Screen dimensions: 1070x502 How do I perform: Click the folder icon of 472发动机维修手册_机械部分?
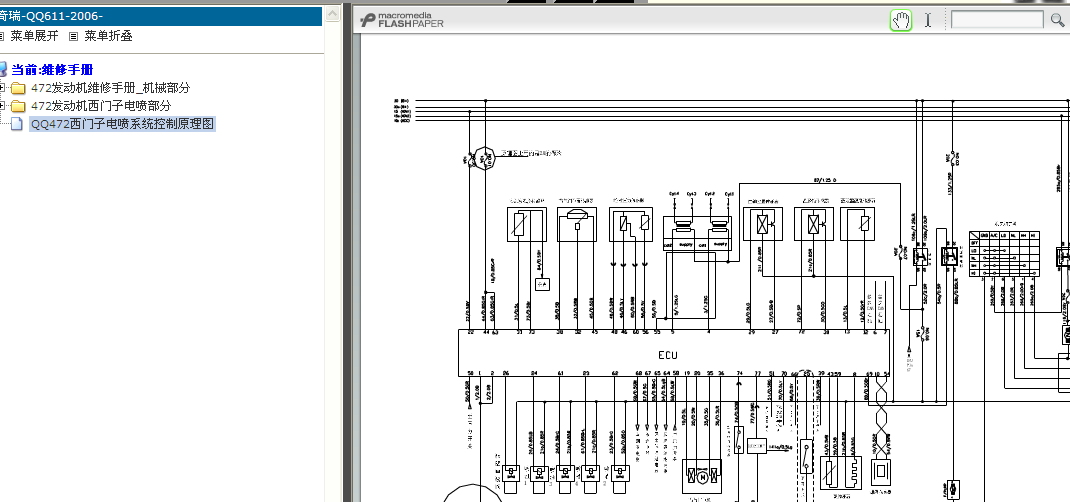(x=18, y=88)
